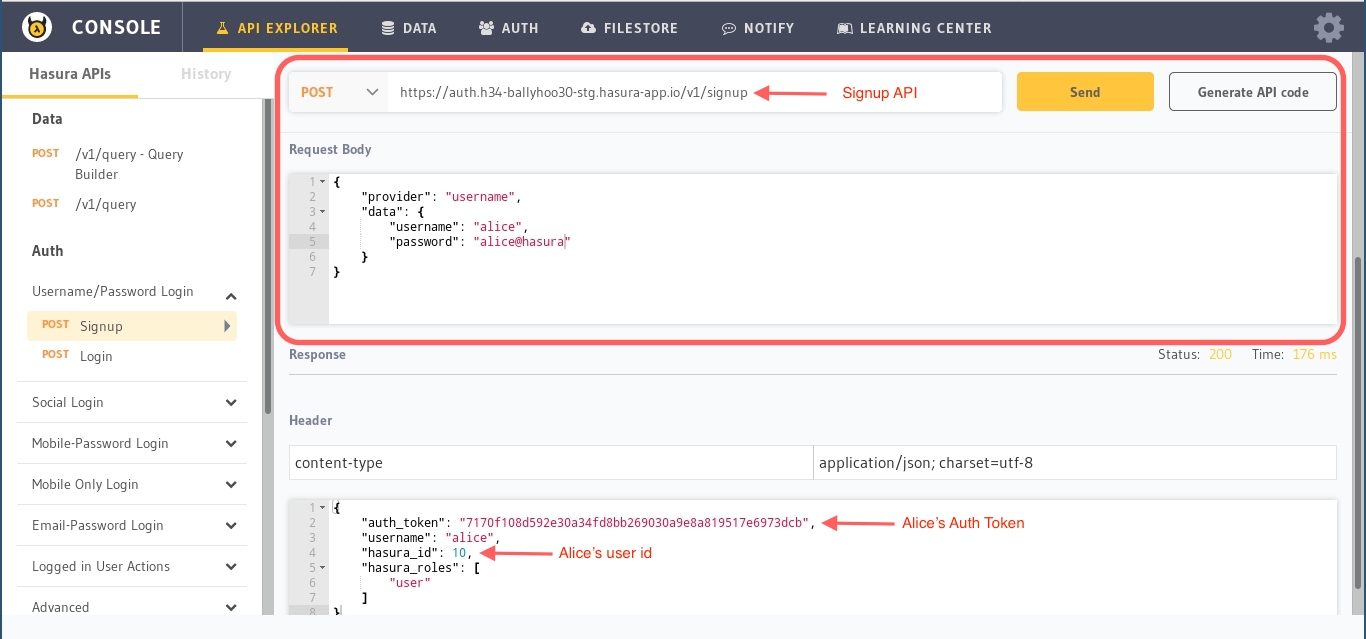This screenshot has width=1366, height=639.
Task: Click the API Explorer flask icon
Action: [223, 28]
